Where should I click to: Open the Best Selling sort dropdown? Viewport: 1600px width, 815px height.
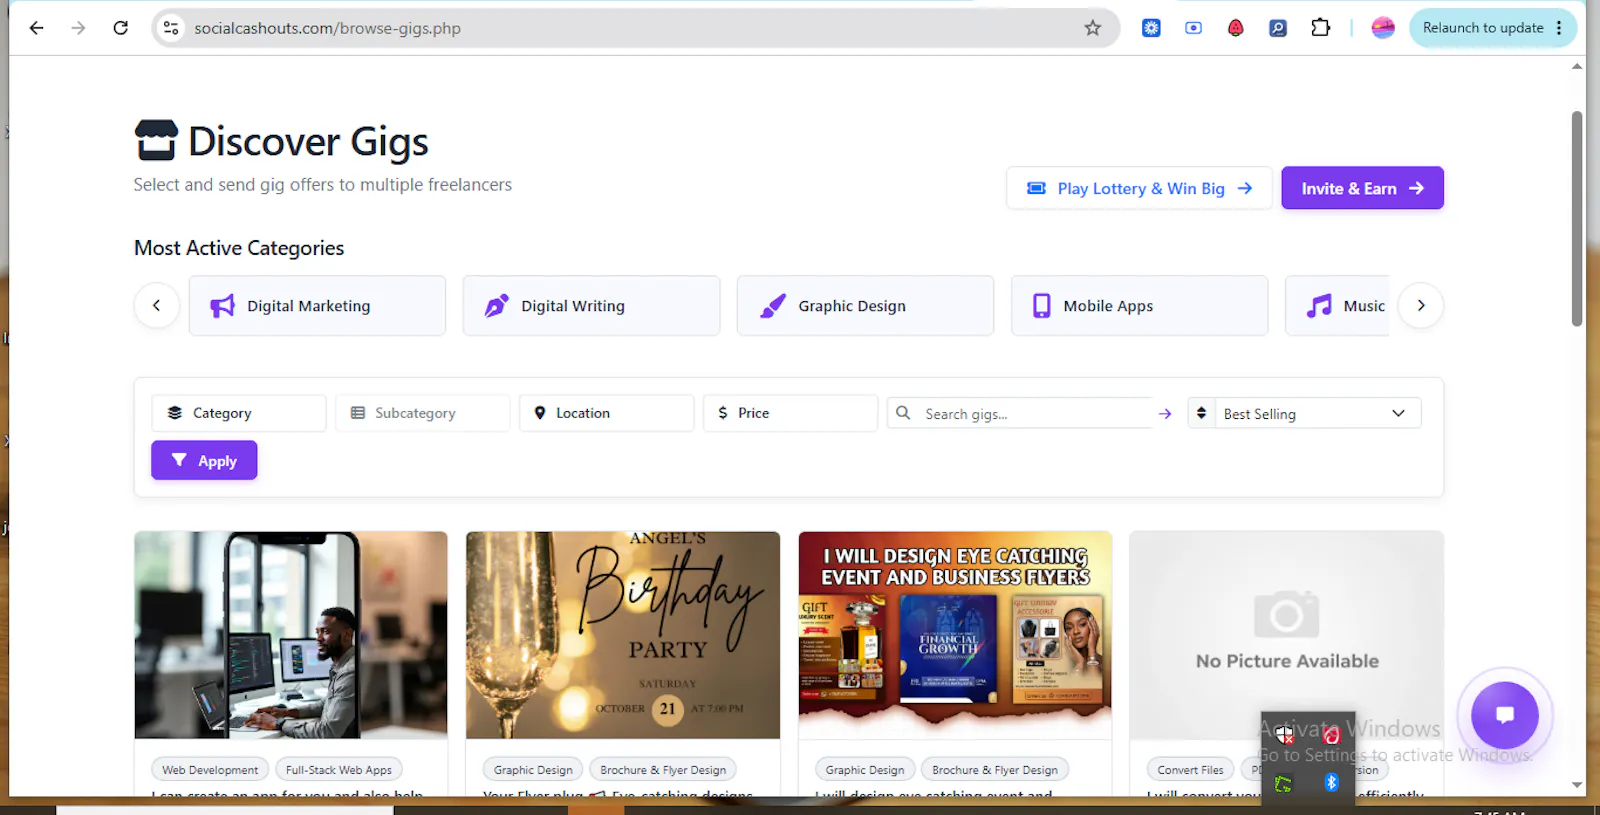click(x=1304, y=414)
